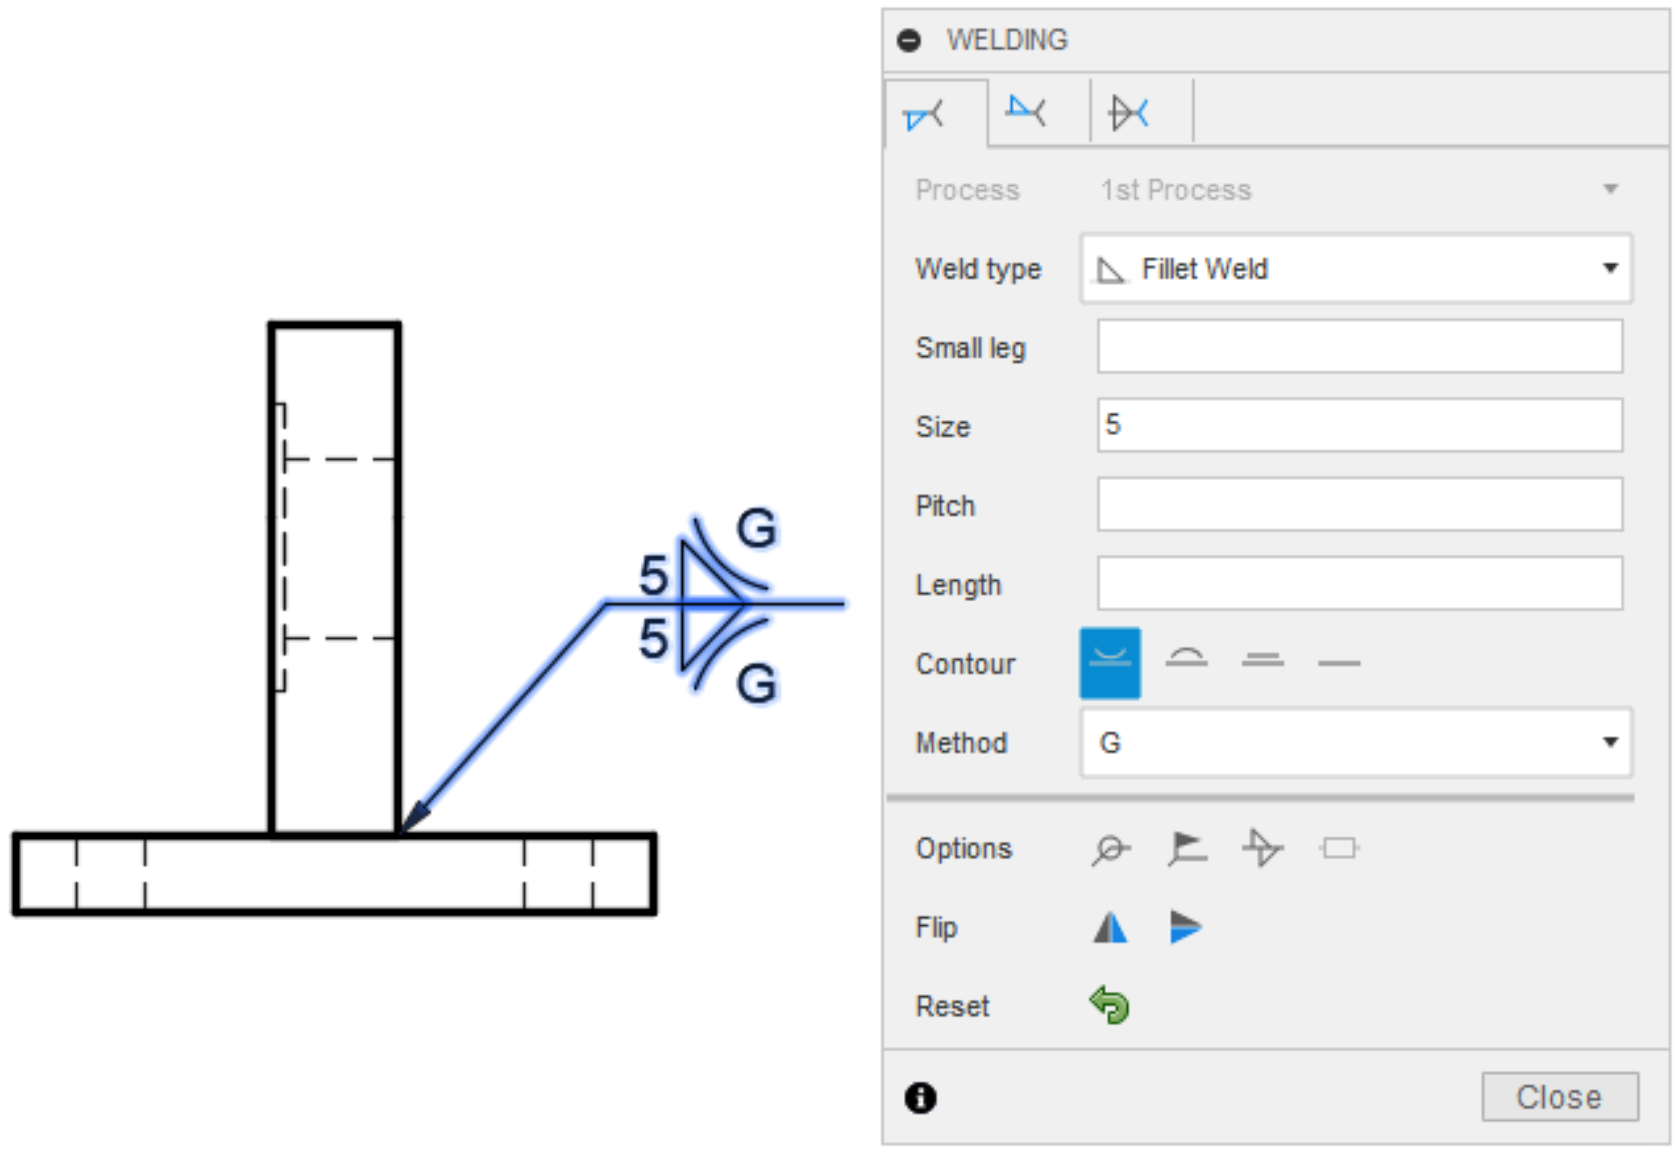This screenshot has height=1154, width=1680.
Task: Open the Method dropdown
Action: [1356, 743]
